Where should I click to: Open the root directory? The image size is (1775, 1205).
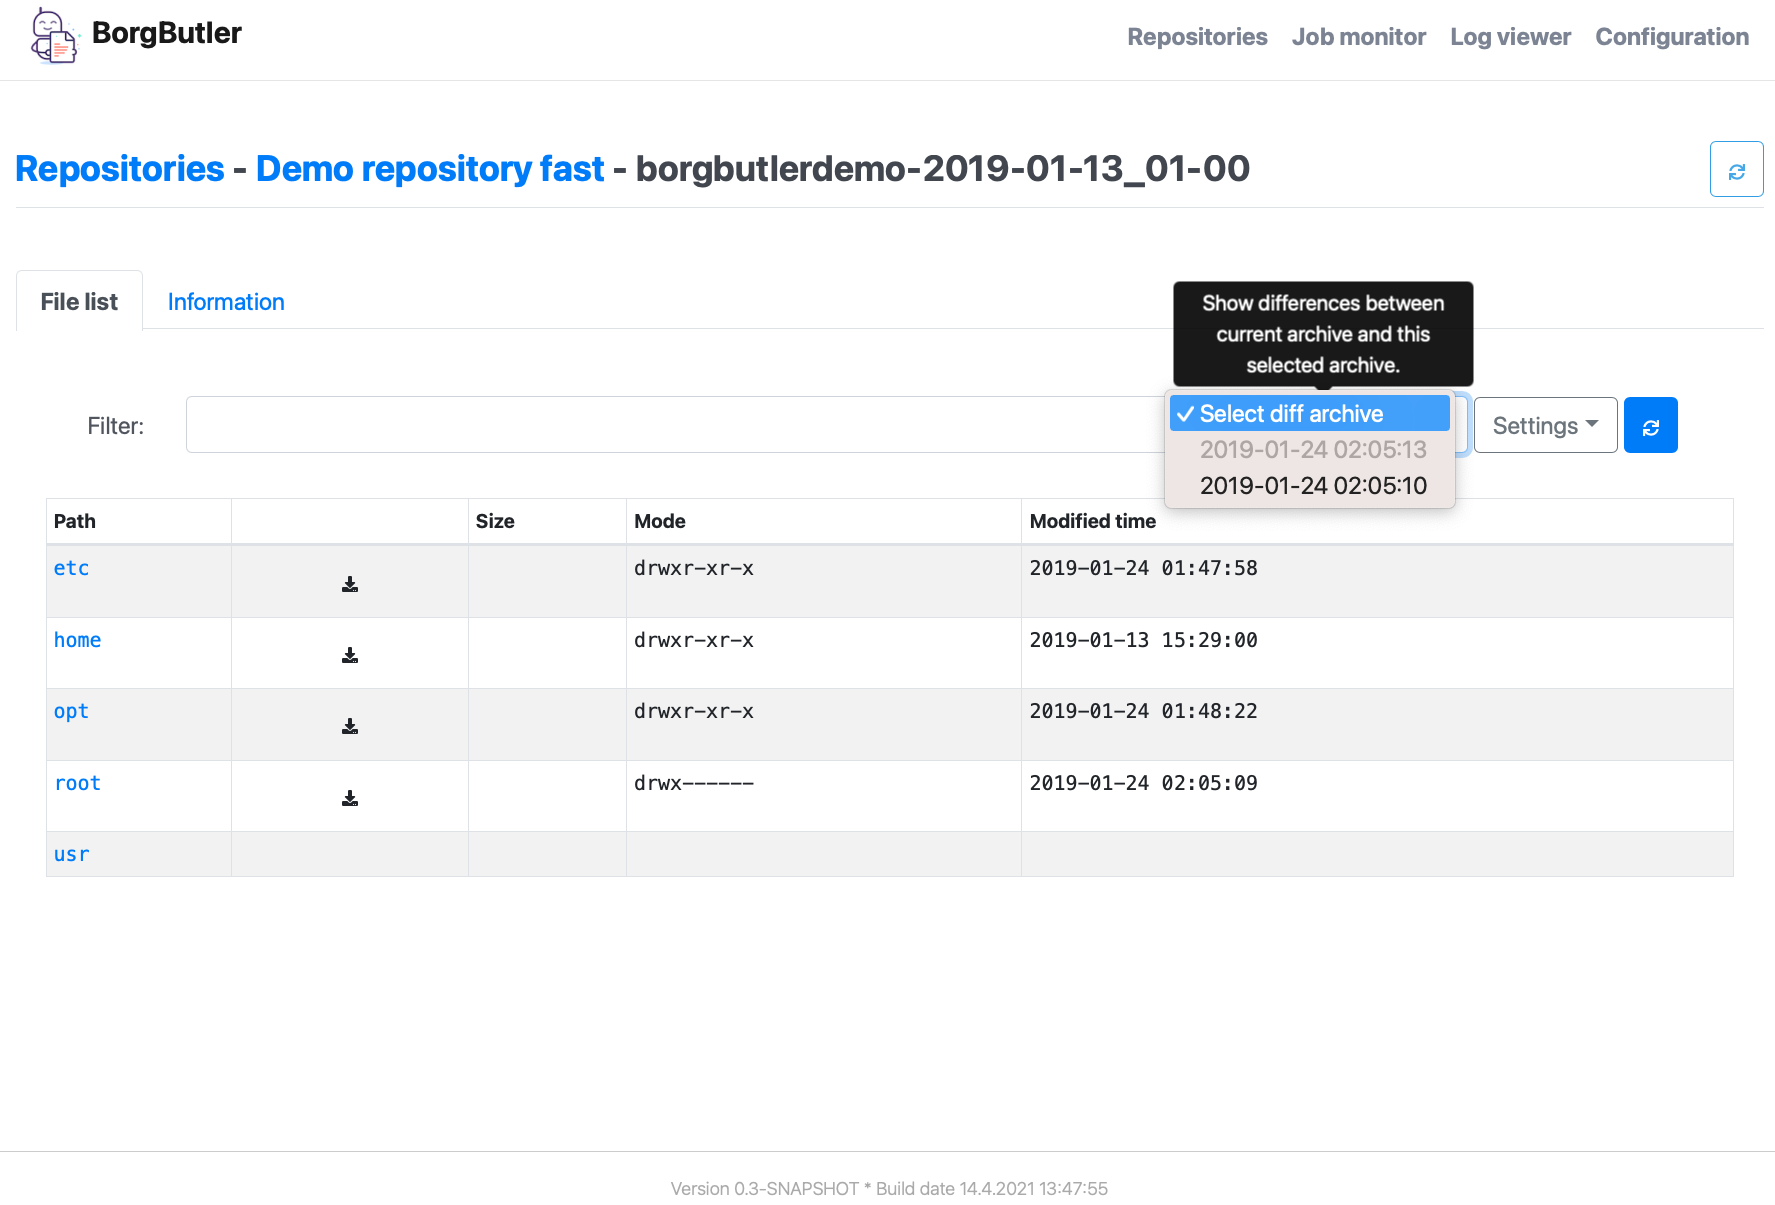coord(78,783)
